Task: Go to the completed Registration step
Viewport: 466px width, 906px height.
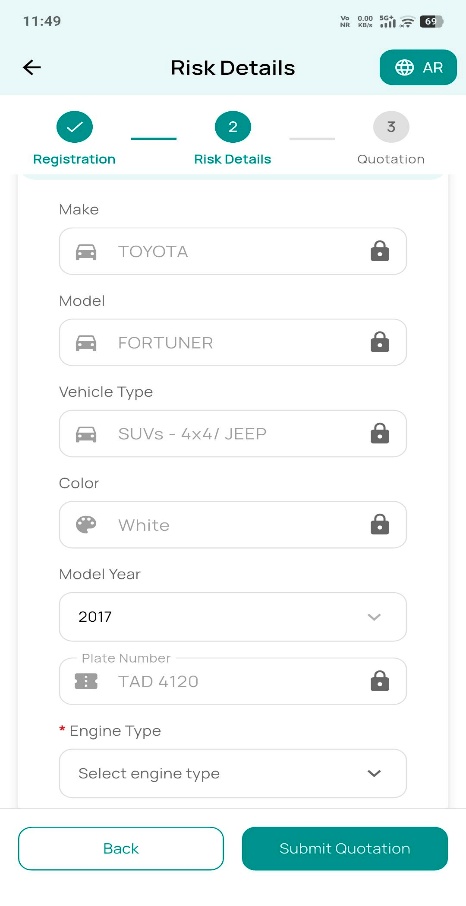Action: [x=74, y=127]
